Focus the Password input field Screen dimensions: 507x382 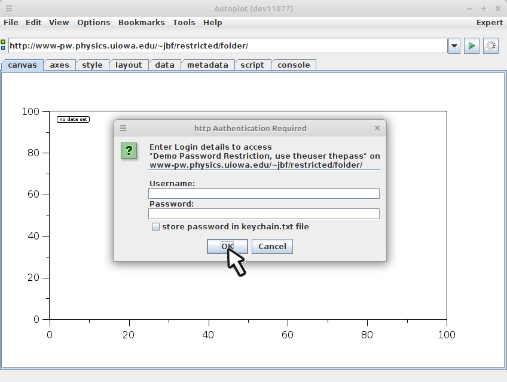[264, 214]
